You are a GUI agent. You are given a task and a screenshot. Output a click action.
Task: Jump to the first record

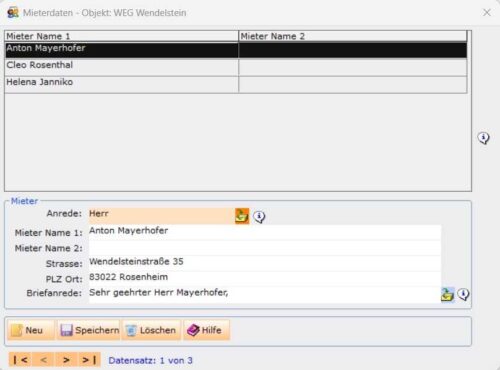(20, 360)
